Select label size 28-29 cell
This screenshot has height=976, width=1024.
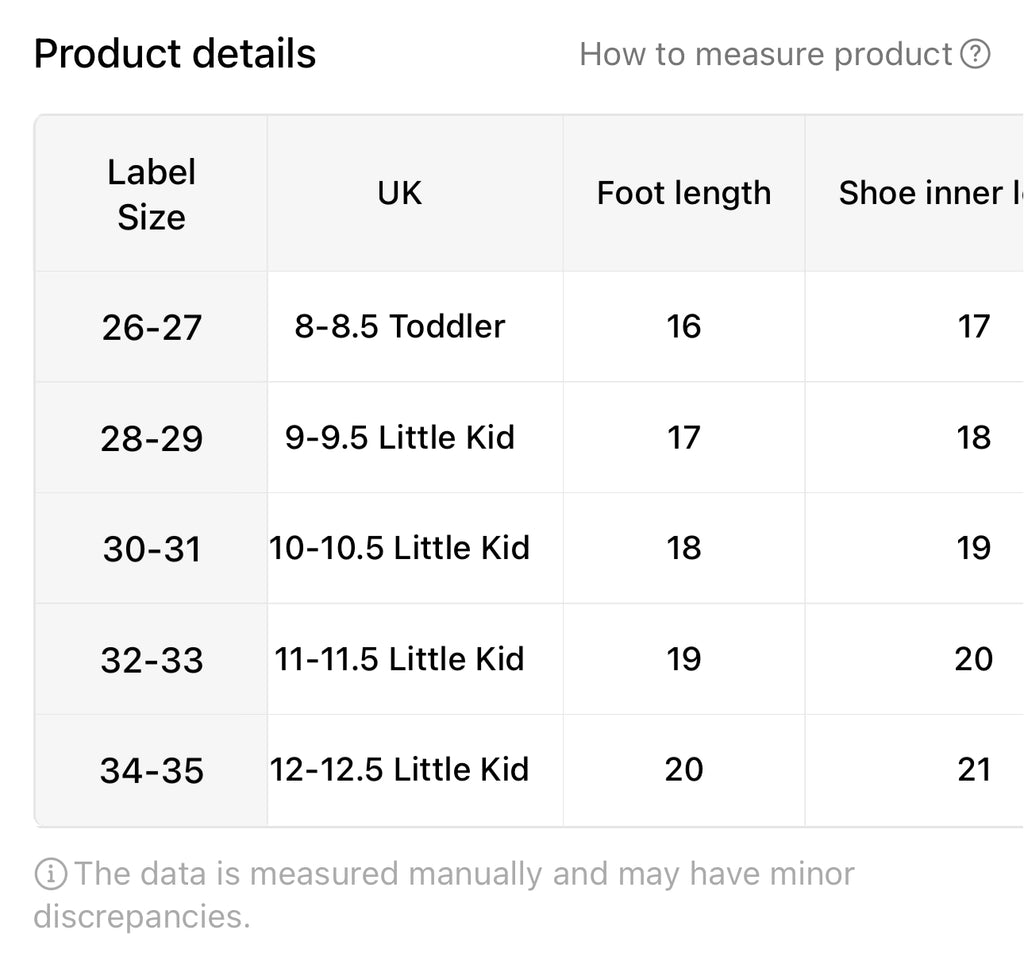(151, 438)
